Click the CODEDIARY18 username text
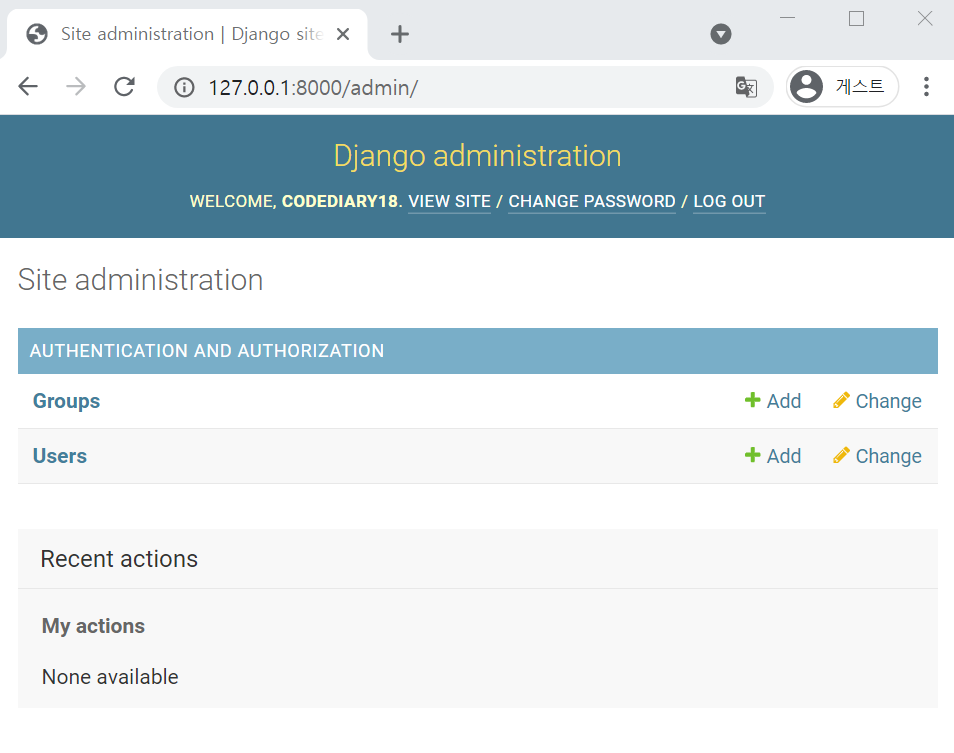Viewport: 954px width, 753px height. coord(339,201)
